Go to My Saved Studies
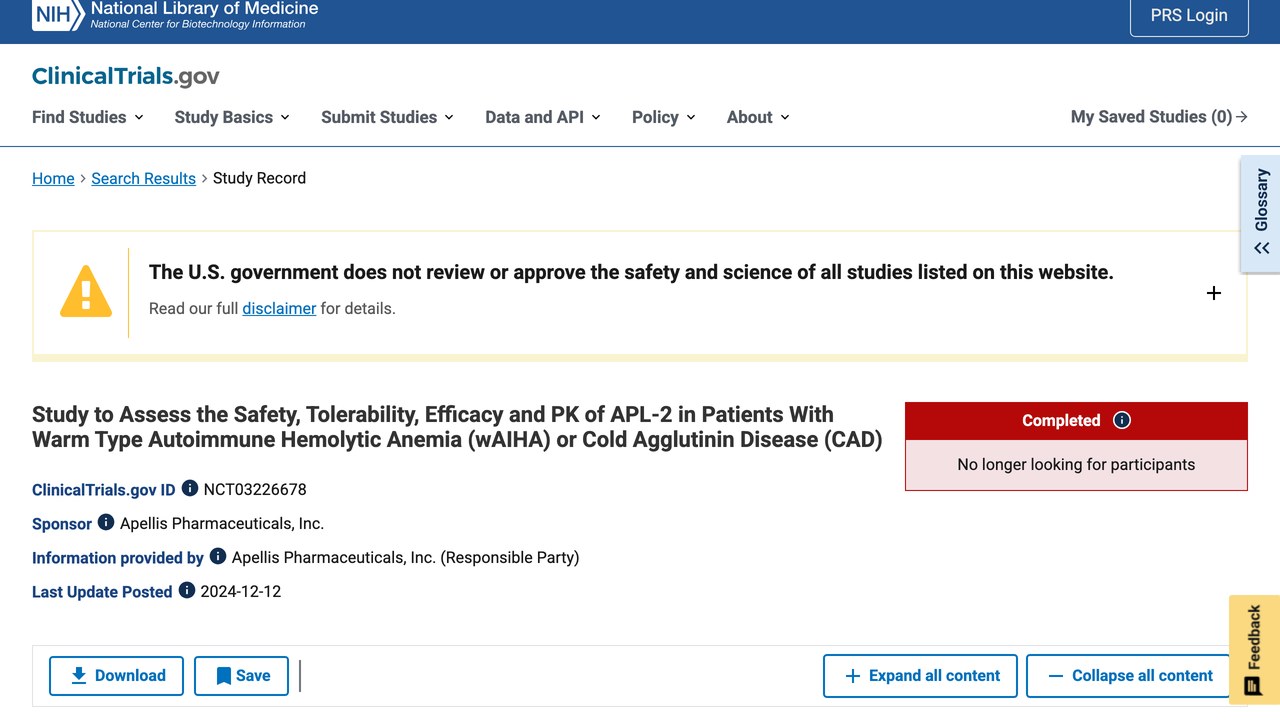The height and width of the screenshot is (720, 1280). [1159, 117]
